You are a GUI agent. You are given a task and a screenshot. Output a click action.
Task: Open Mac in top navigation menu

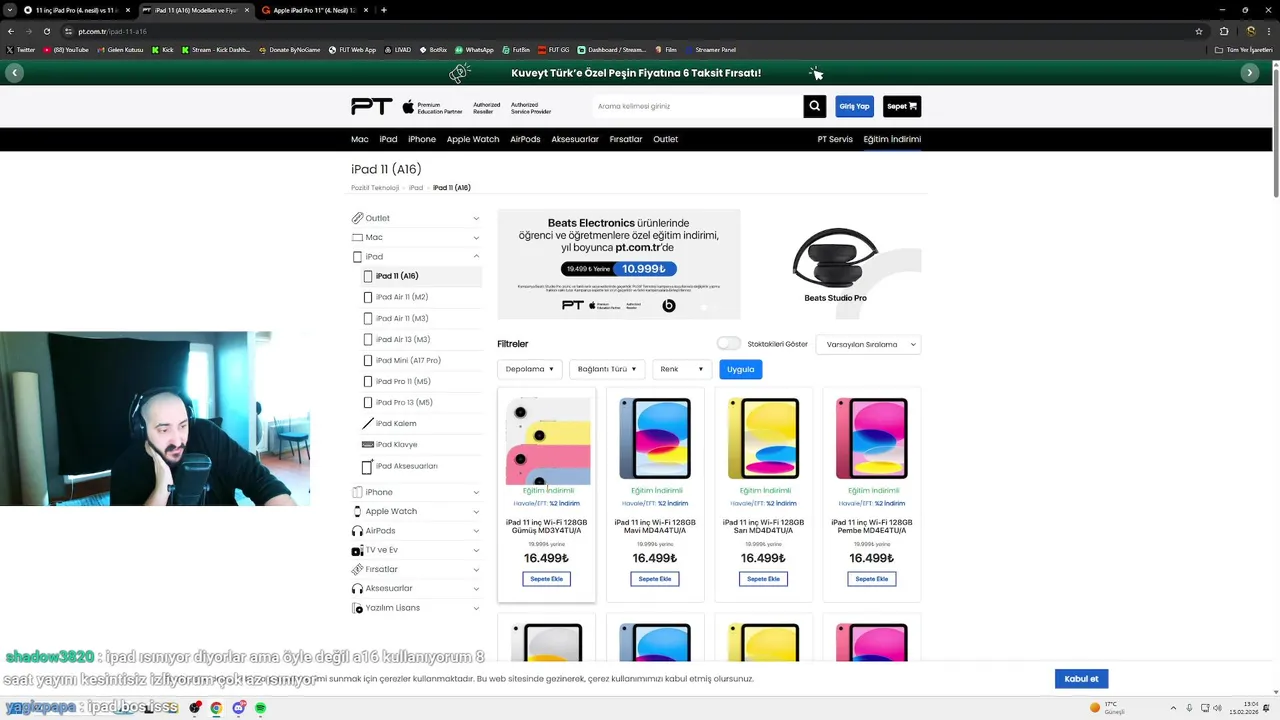(x=360, y=139)
